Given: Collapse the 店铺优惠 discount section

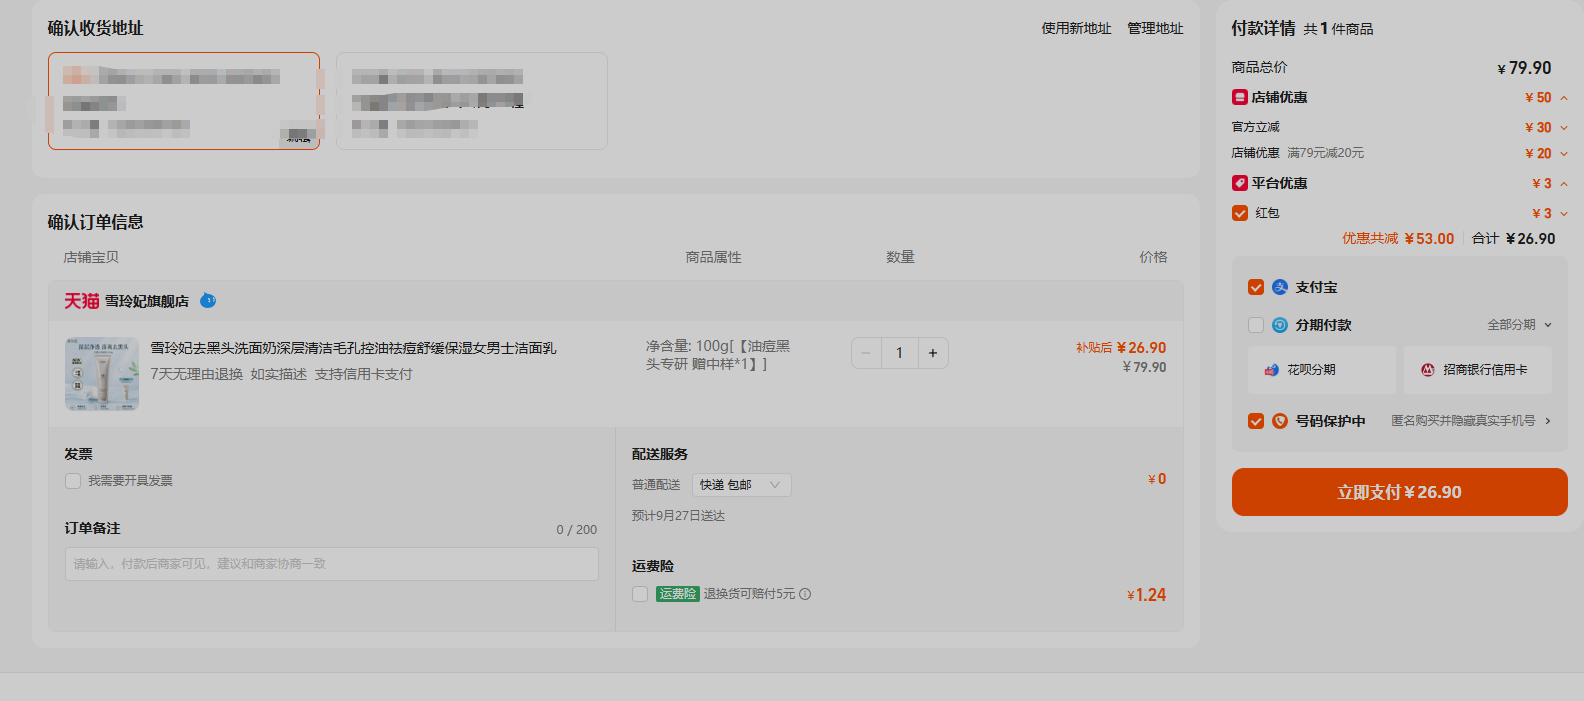Looking at the screenshot, I should click(1564, 98).
